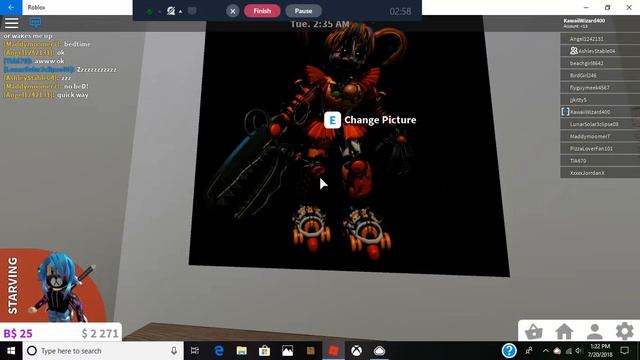Open the blue help question mark icon
The width and height of the screenshot is (640, 360).
coord(509,351)
